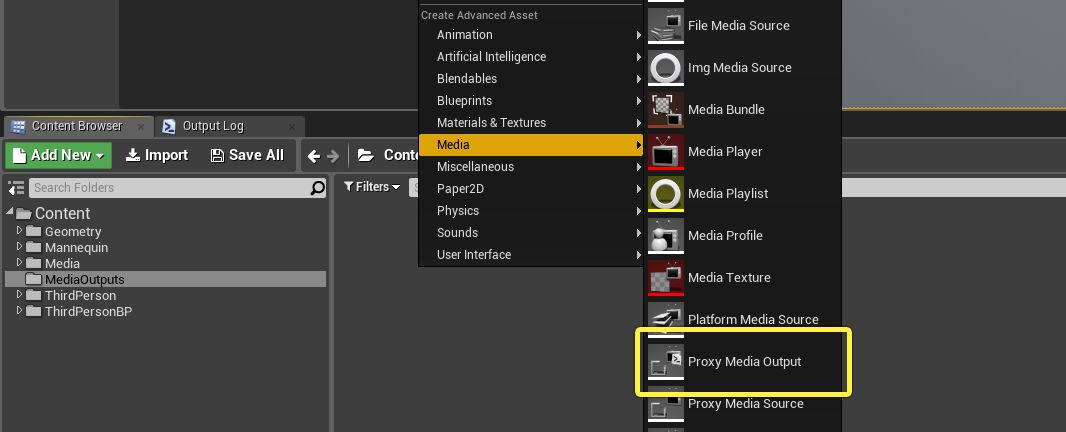Viewport: 1066px width, 432px height.
Task: Click the Media Profile icon
Action: (x=666, y=236)
